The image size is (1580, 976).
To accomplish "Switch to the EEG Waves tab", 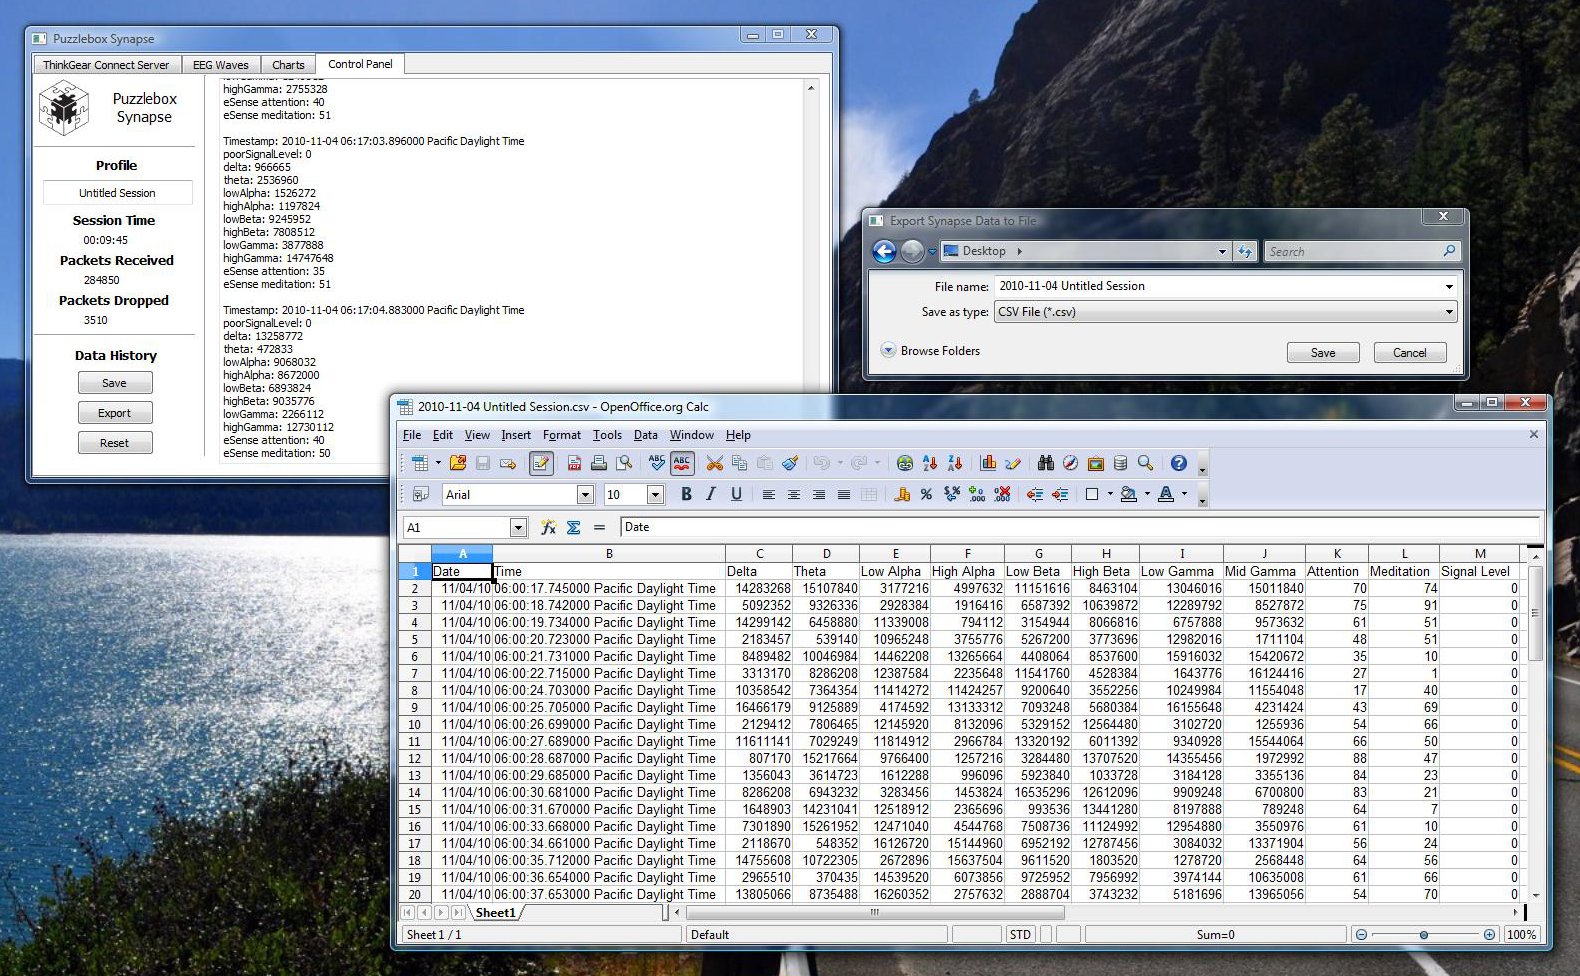I will pos(220,65).
